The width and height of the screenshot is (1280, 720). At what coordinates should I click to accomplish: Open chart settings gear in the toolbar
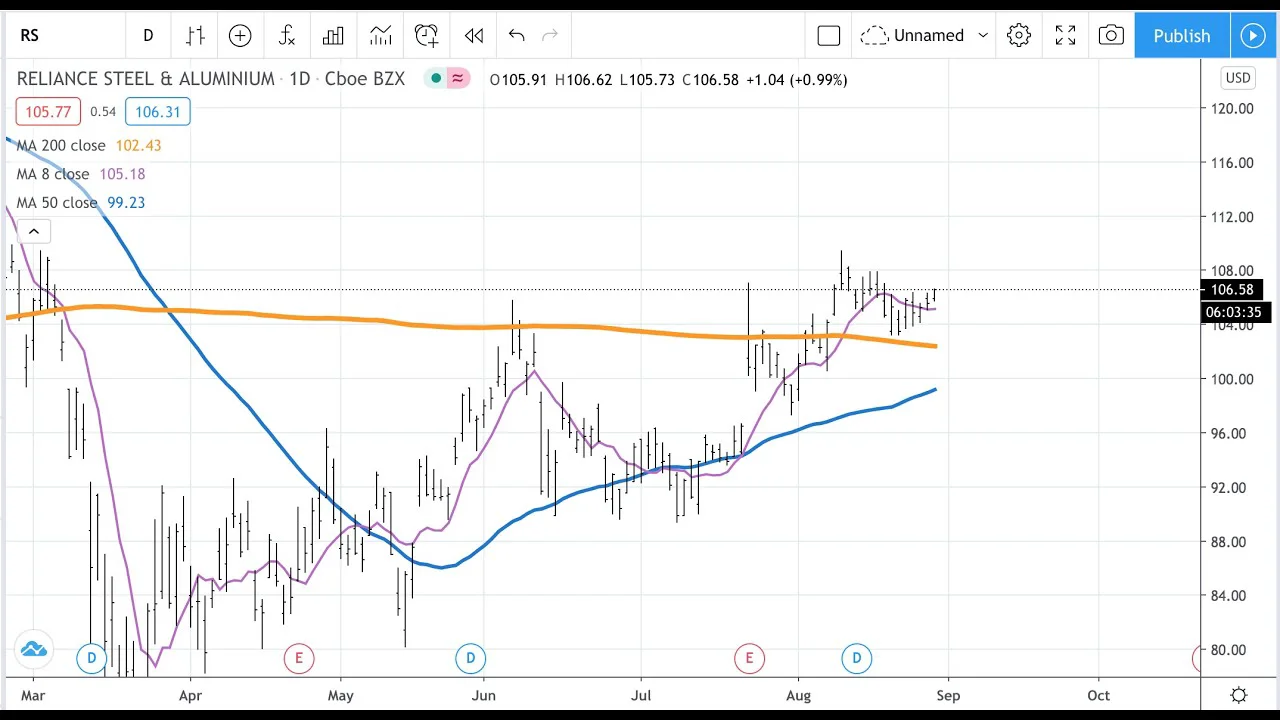pyautogui.click(x=1019, y=36)
